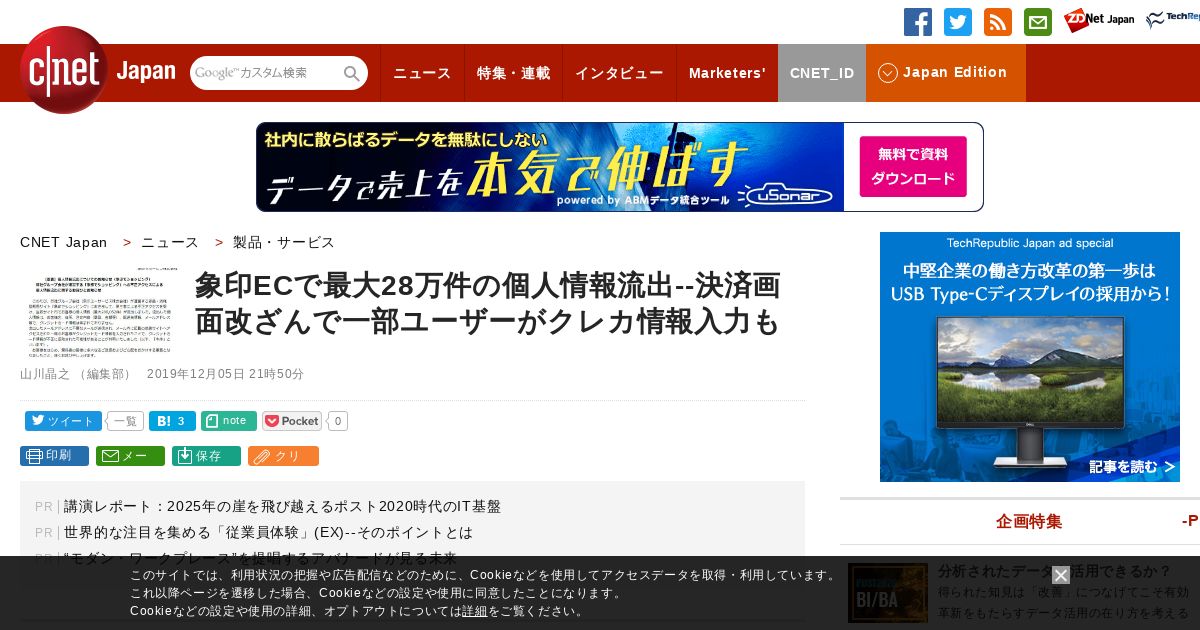The image size is (1200, 630).
Task: Click inside the Google custom search field
Action: pos(266,73)
